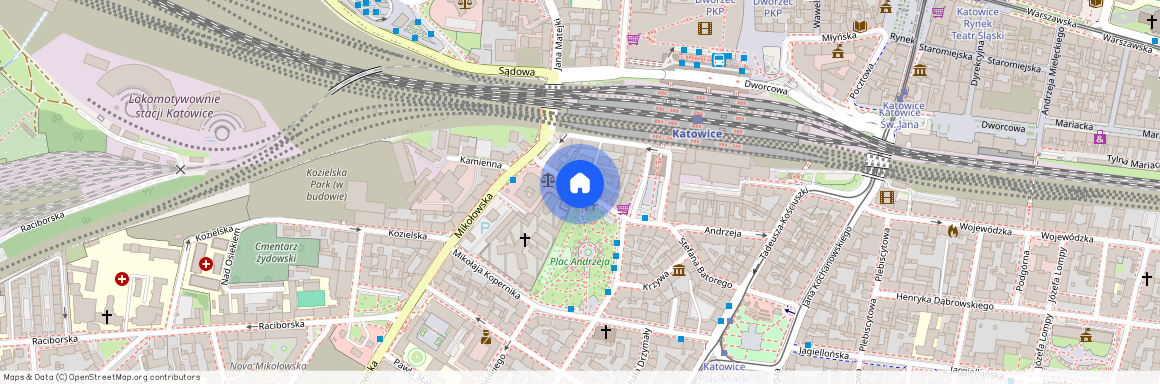Select the statue icon below Mikołaja Kopernika
The image size is (1160, 384).
coord(485,337)
